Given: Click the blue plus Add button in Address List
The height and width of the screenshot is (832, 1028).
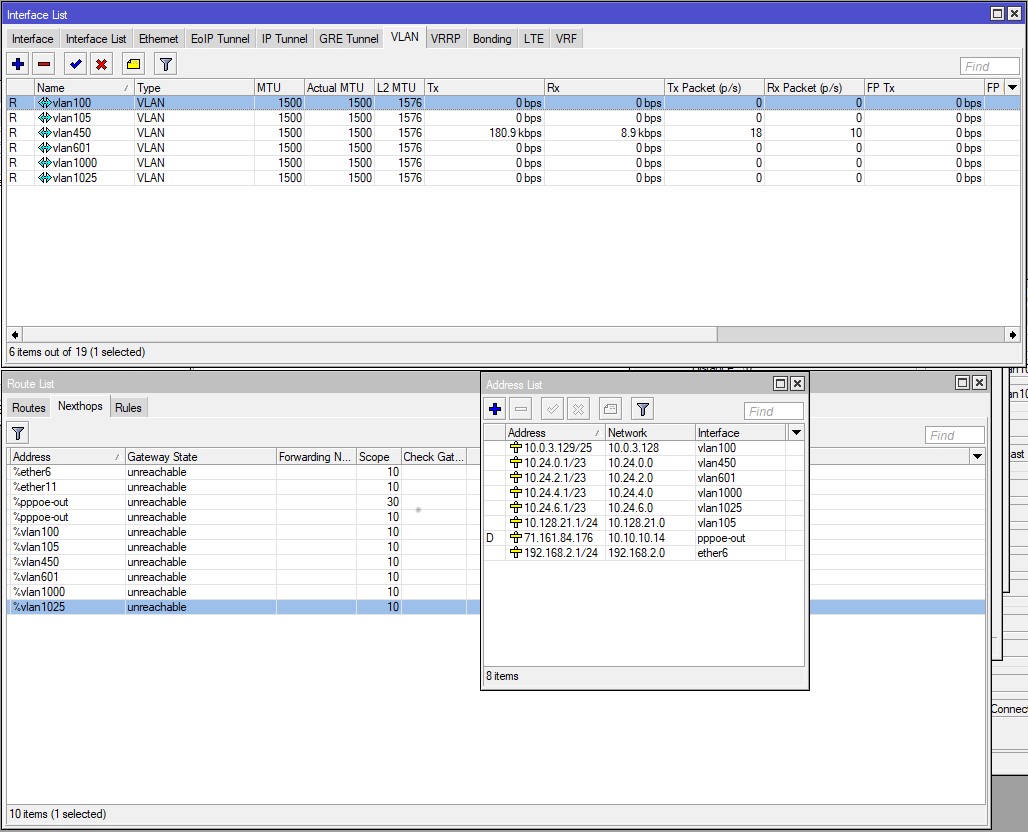Looking at the screenshot, I should tap(495, 409).
